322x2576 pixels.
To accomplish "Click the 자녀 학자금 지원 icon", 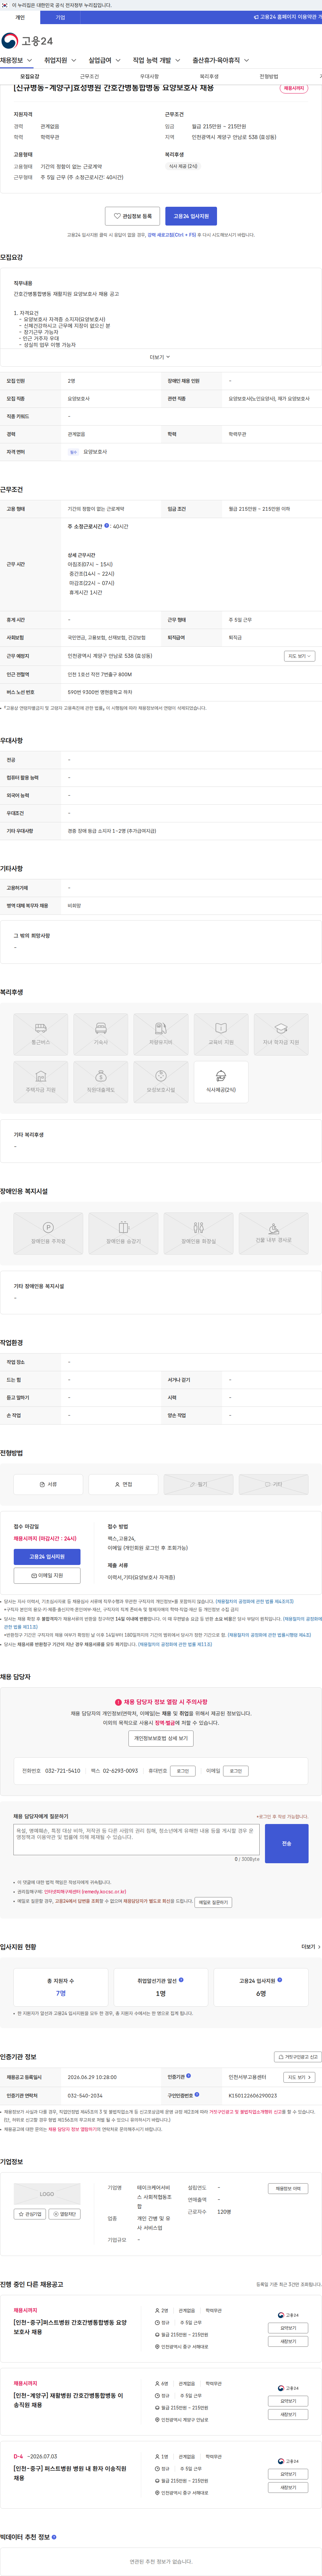I will click(x=281, y=1034).
